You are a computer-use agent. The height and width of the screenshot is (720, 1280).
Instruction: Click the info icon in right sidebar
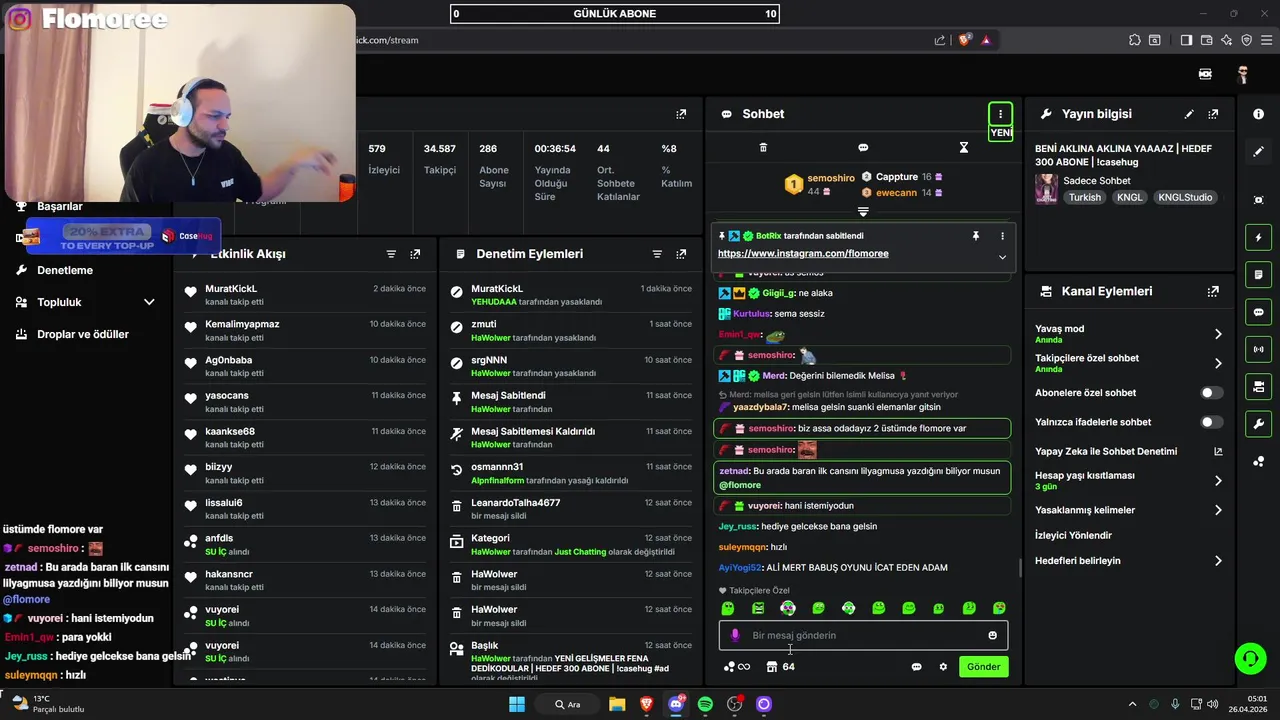click(1258, 114)
